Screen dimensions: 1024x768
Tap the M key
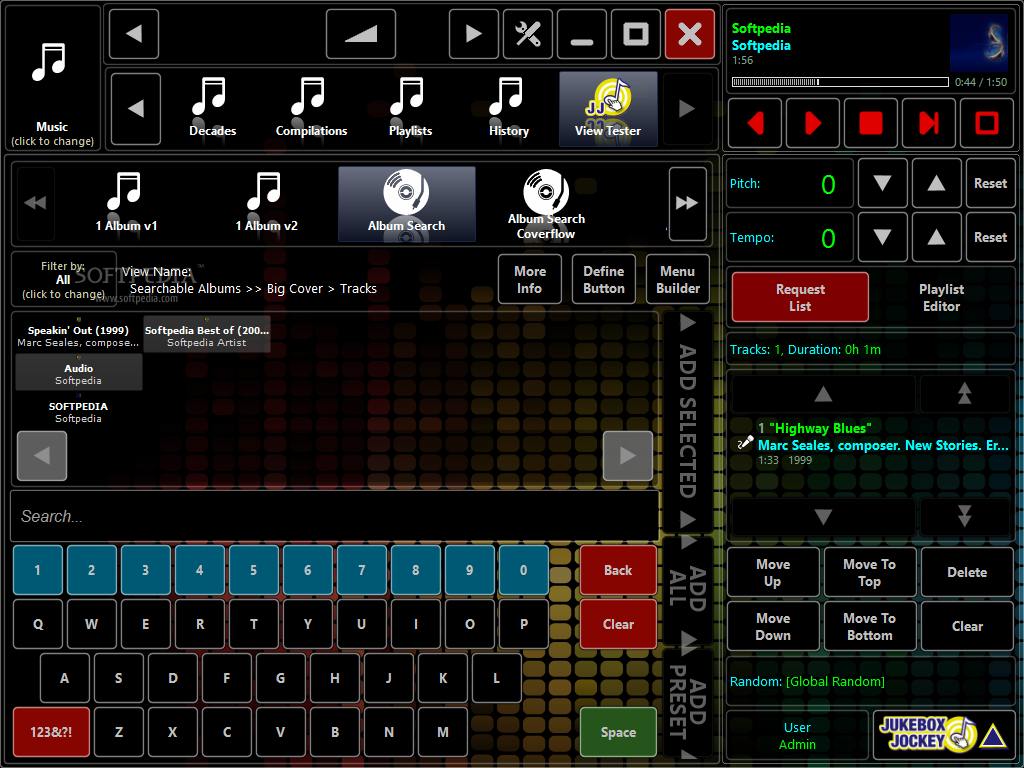click(x=443, y=732)
